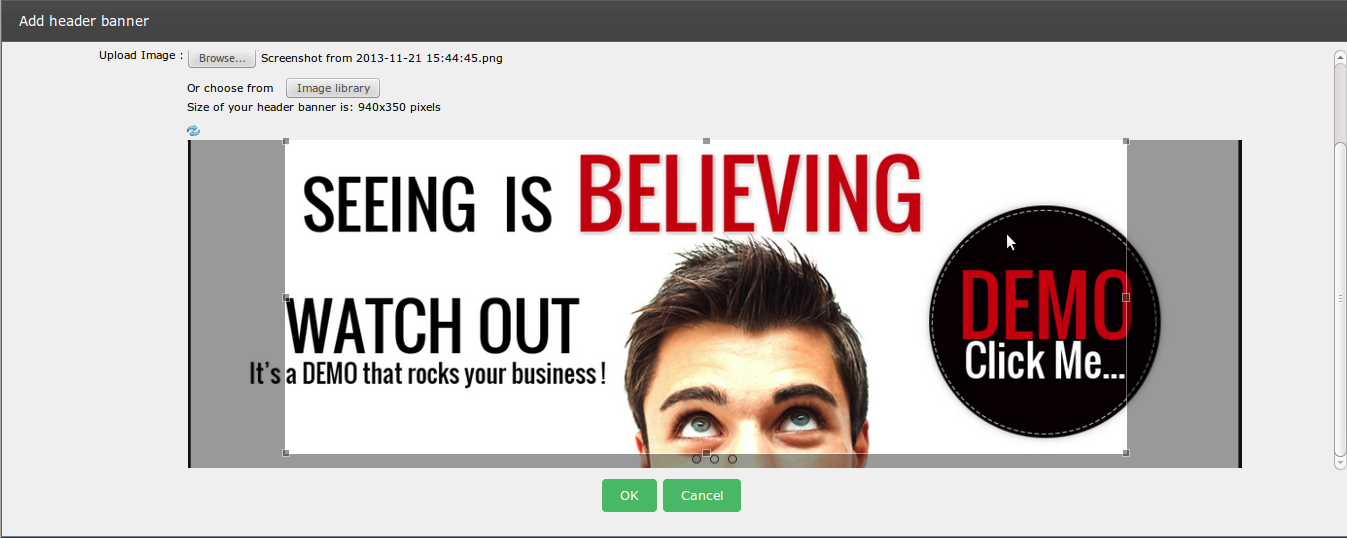The image size is (1347, 538).
Task: Select the middle carousel dot below the banner
Action: click(x=714, y=459)
